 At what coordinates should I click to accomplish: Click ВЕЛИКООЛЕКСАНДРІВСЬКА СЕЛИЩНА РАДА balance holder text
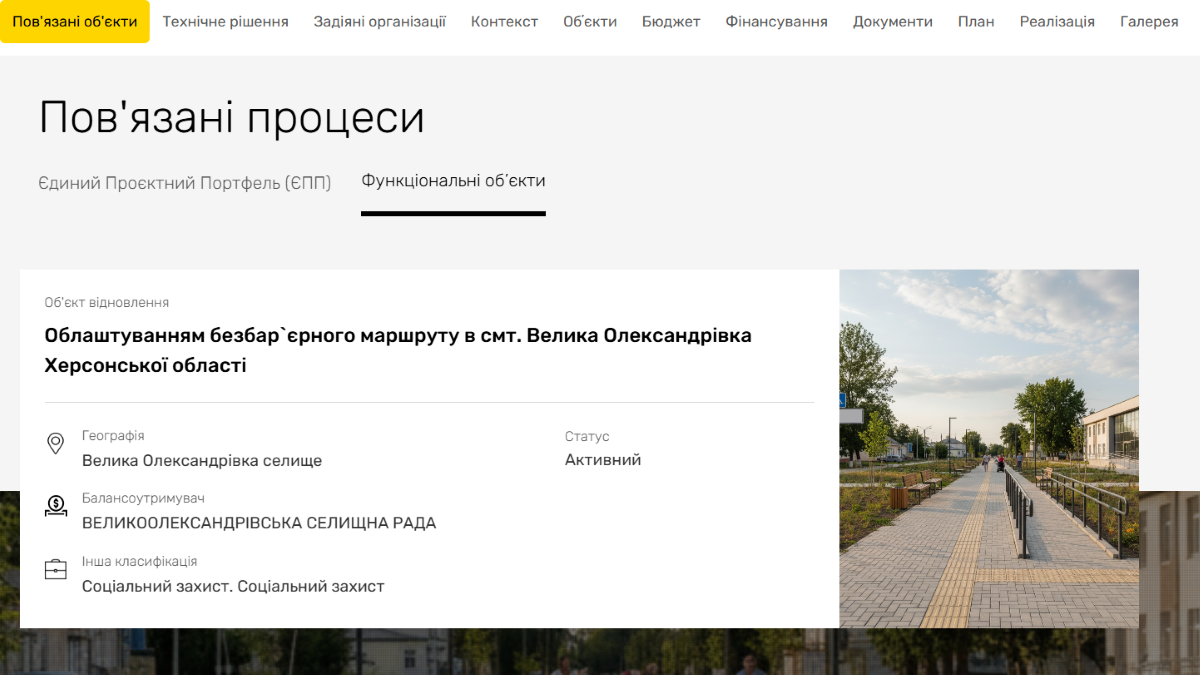259,523
